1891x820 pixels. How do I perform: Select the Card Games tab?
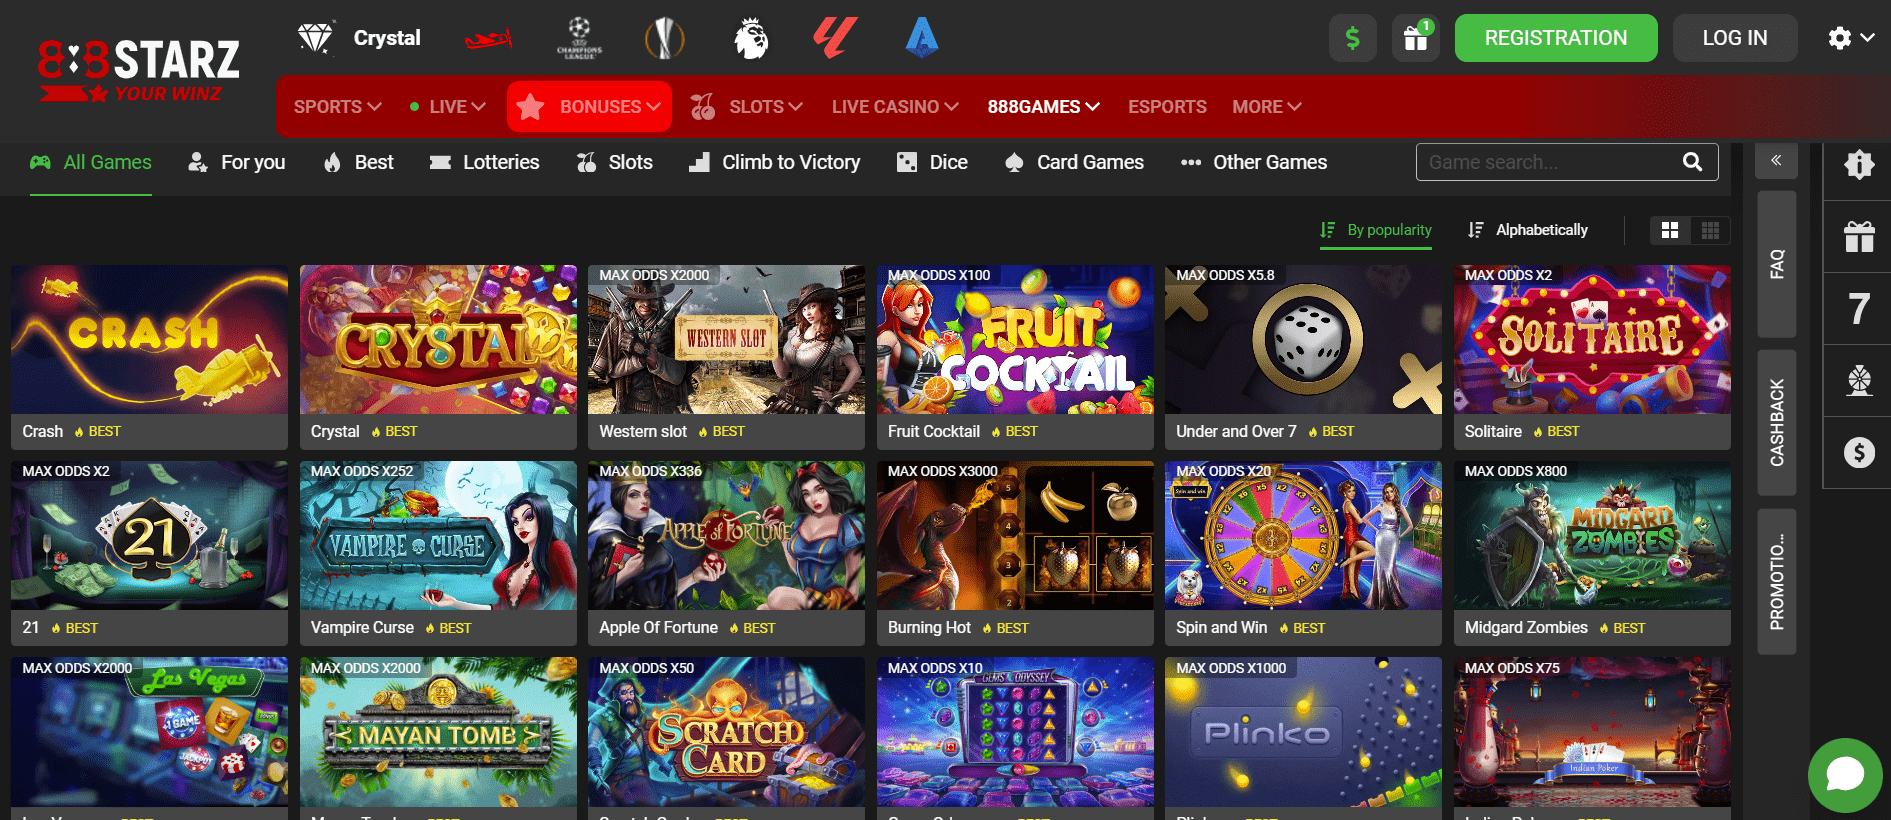tap(1075, 162)
